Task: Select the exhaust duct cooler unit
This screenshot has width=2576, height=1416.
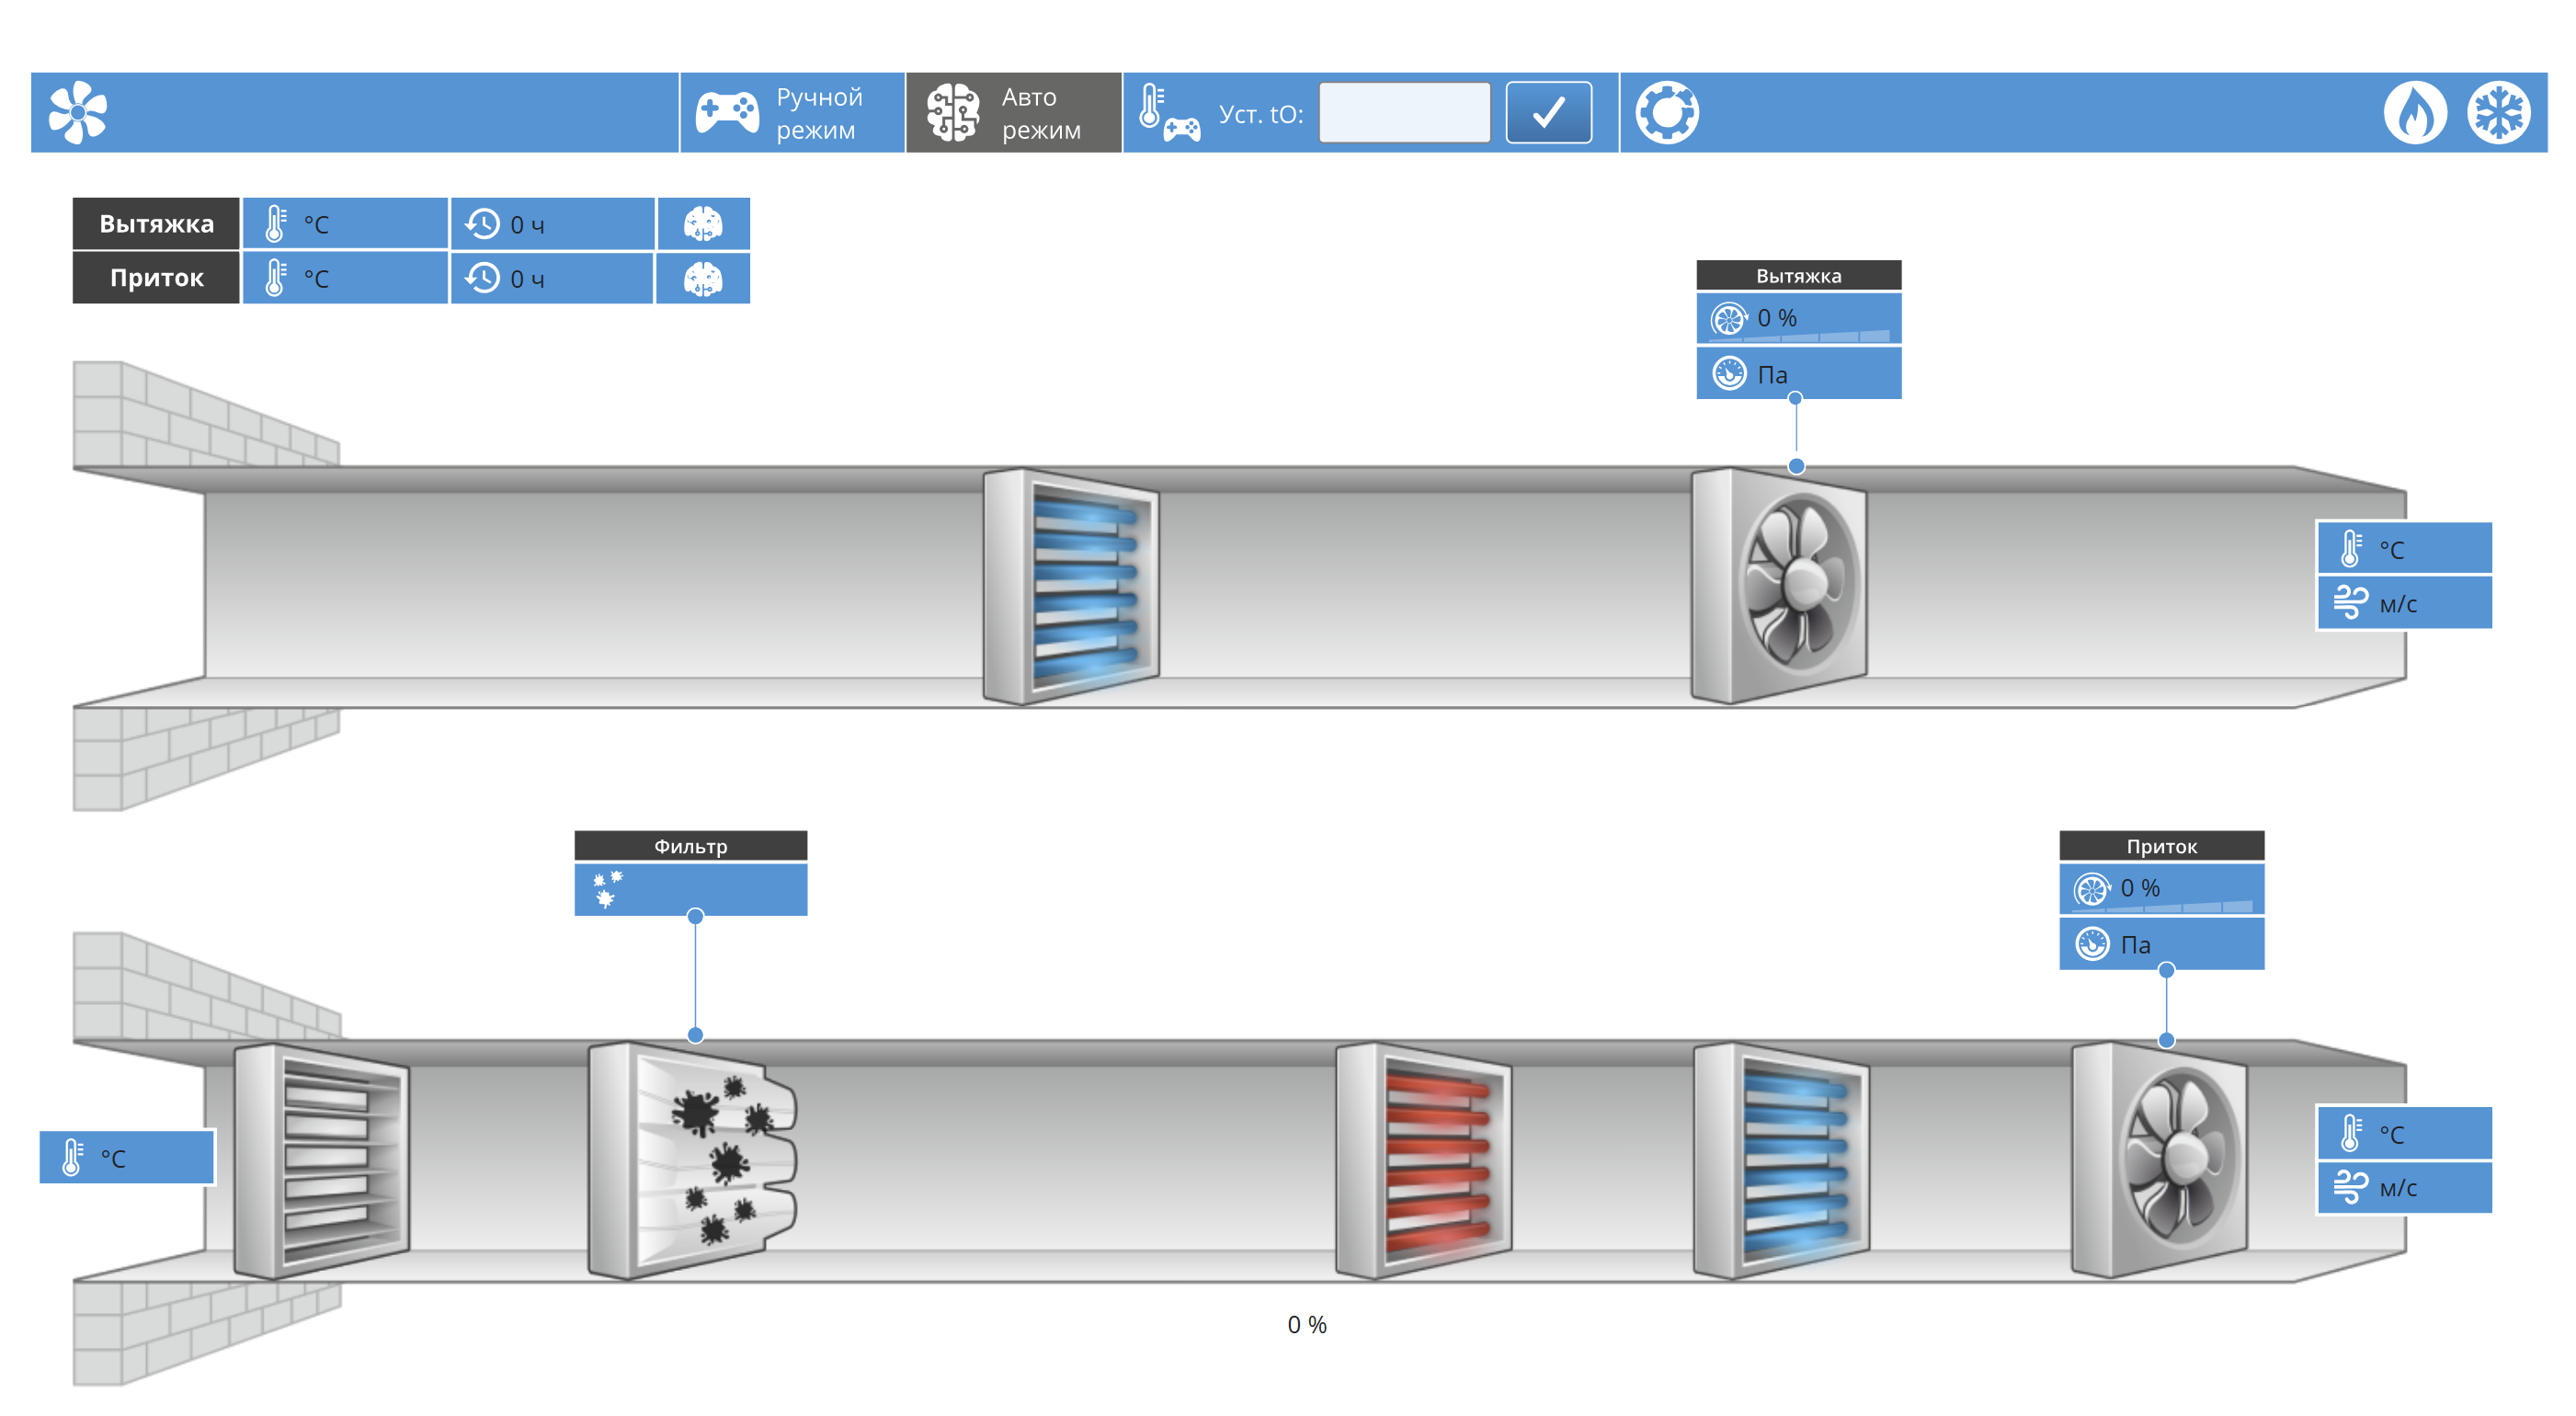Action: [1071, 587]
